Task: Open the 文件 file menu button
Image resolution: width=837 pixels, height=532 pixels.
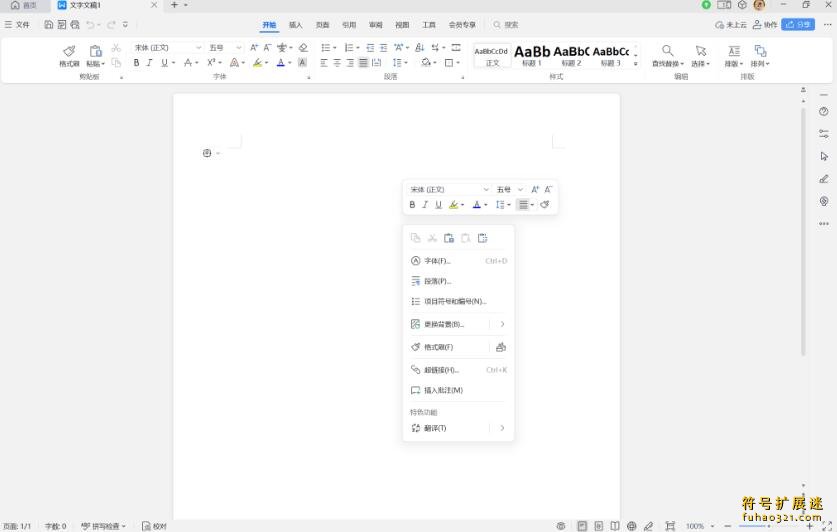Action: coord(17,25)
